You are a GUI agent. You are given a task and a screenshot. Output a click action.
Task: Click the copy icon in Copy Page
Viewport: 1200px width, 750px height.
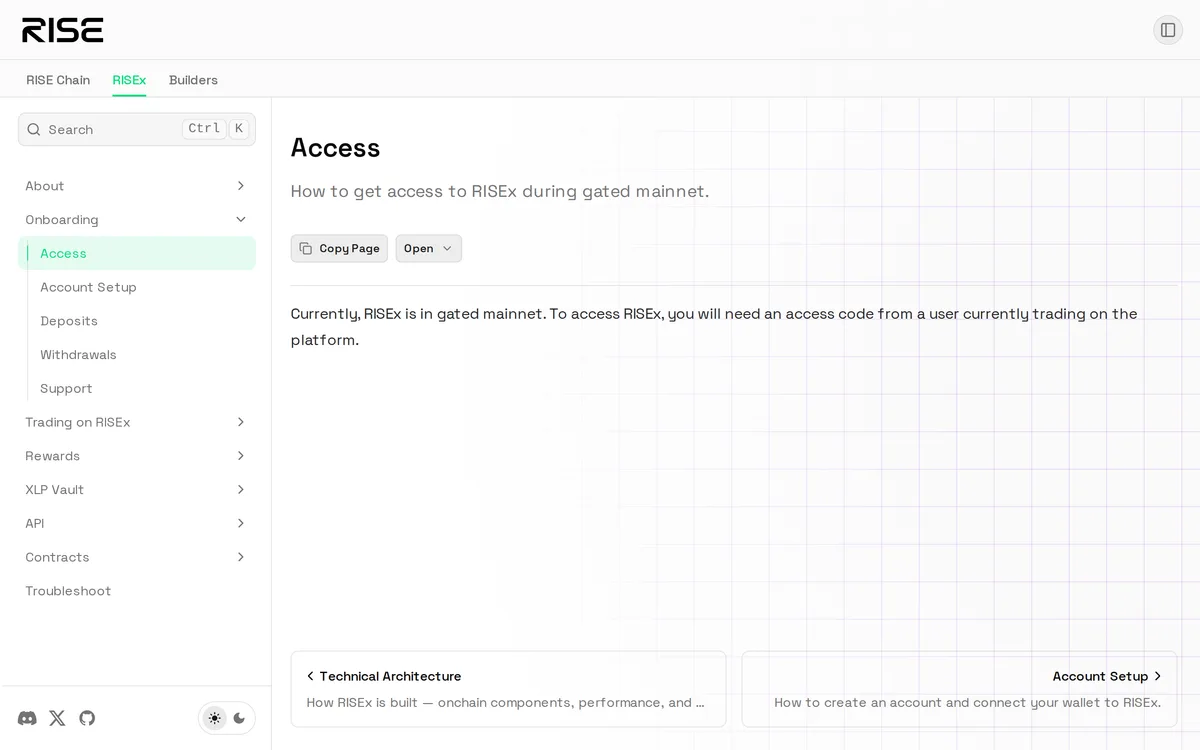(306, 248)
